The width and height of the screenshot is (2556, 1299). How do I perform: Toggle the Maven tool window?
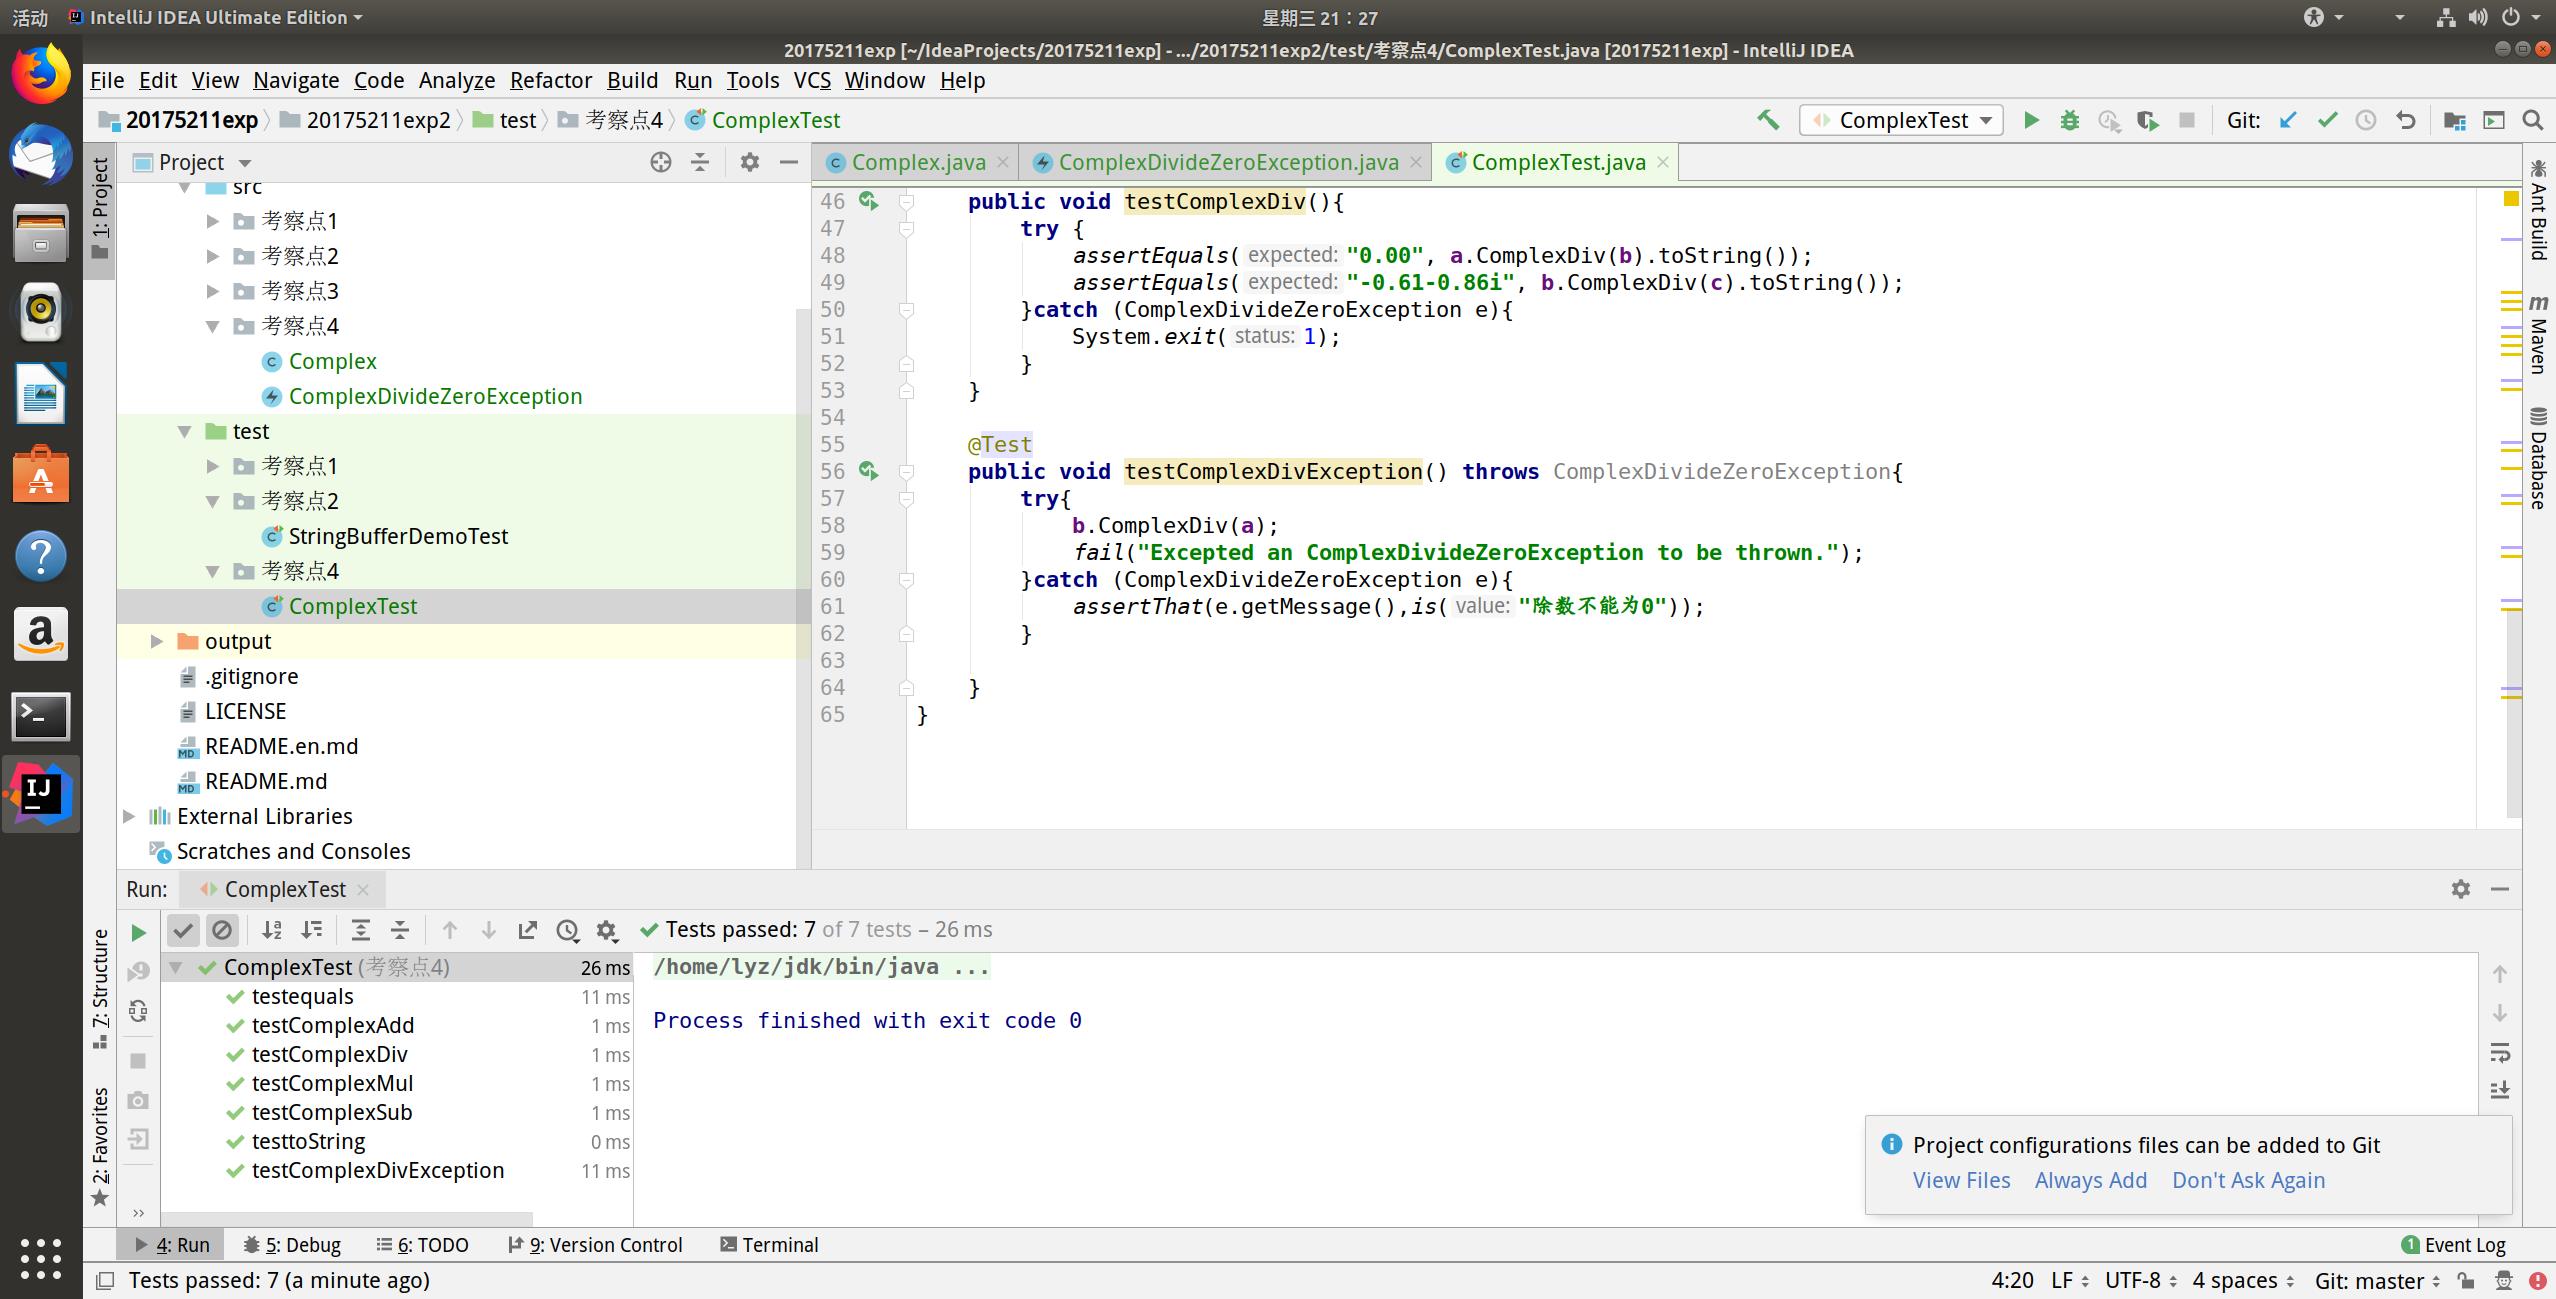coord(2538,335)
